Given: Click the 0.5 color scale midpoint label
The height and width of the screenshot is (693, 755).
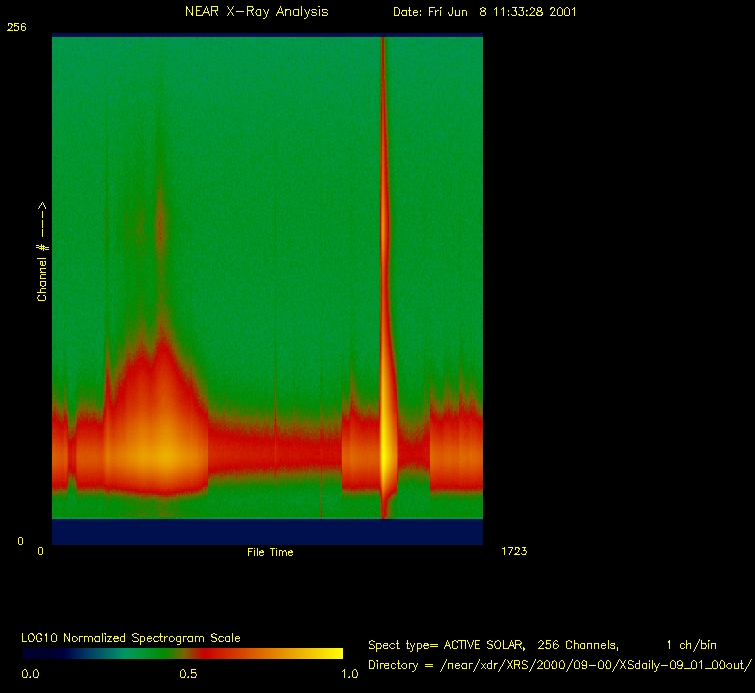Looking at the screenshot, I should (187, 674).
